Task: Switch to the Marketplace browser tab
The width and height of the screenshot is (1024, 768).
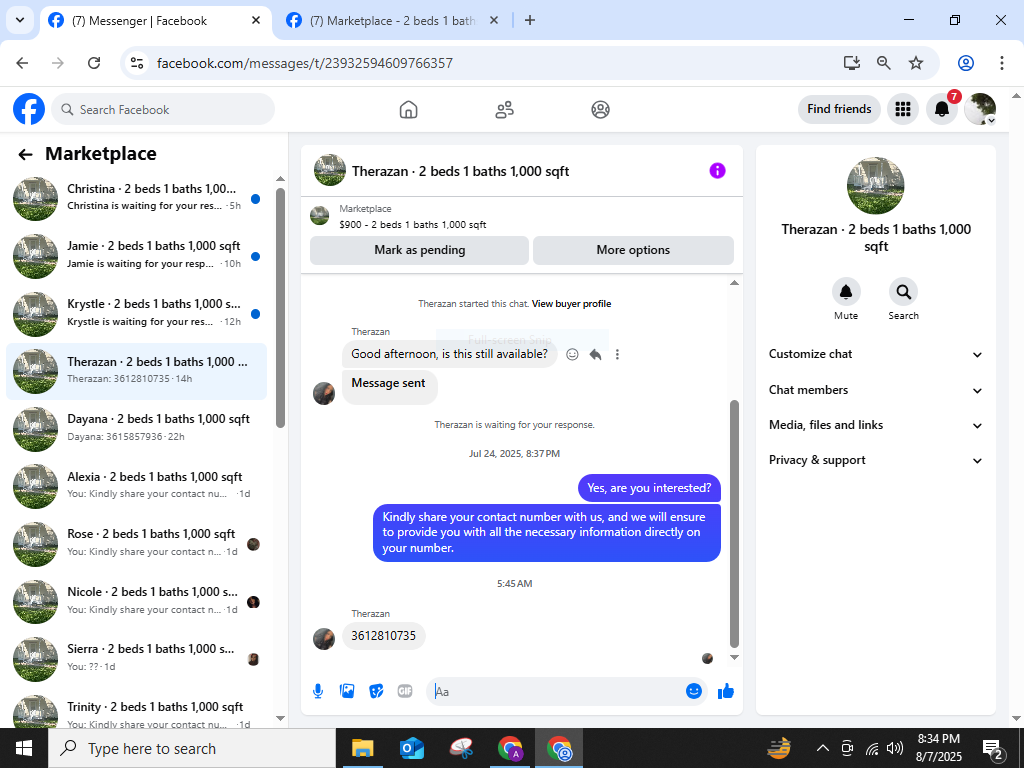Action: click(x=392, y=21)
